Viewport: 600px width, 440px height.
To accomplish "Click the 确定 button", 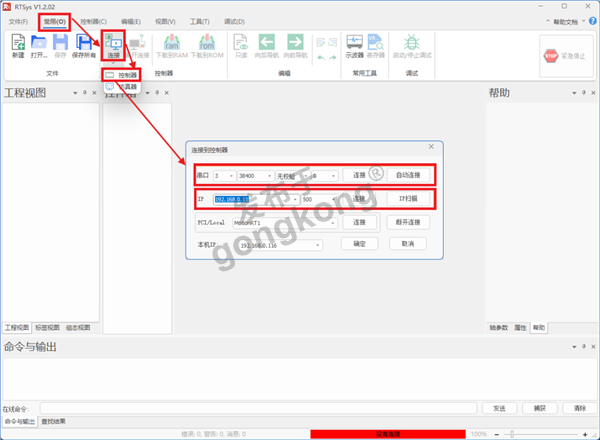I will pos(359,244).
